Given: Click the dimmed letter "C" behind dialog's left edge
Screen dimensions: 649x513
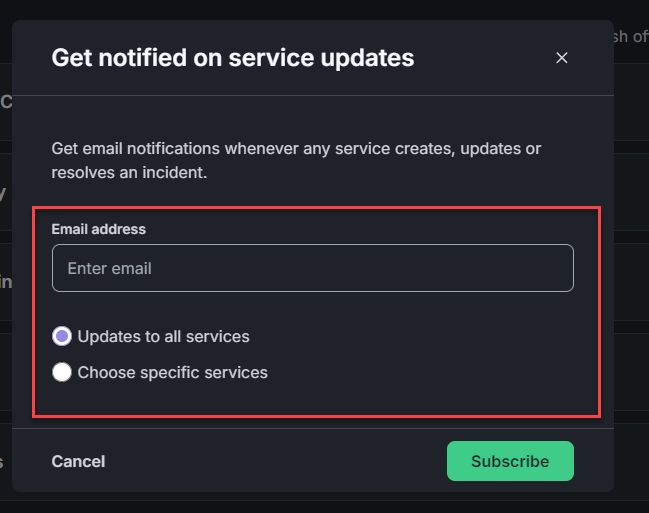Looking at the screenshot, I should (6, 101).
